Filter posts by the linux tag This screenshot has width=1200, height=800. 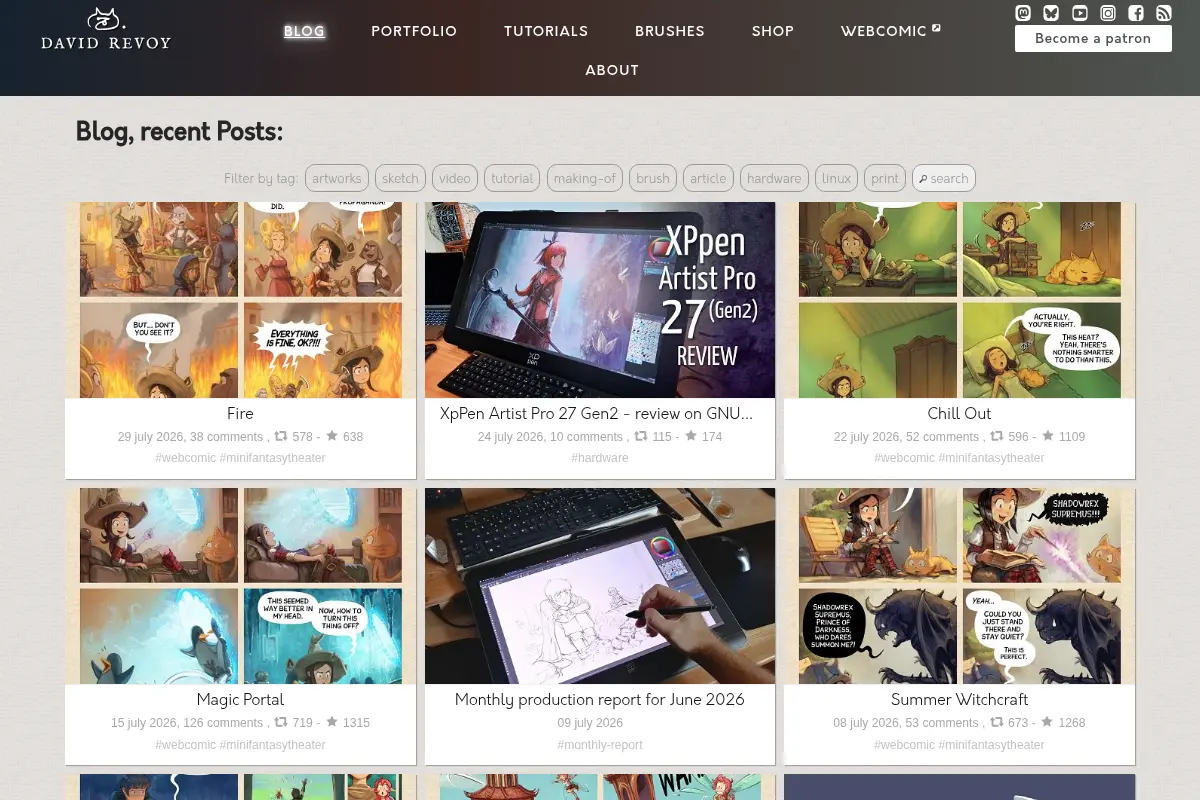[x=836, y=178]
